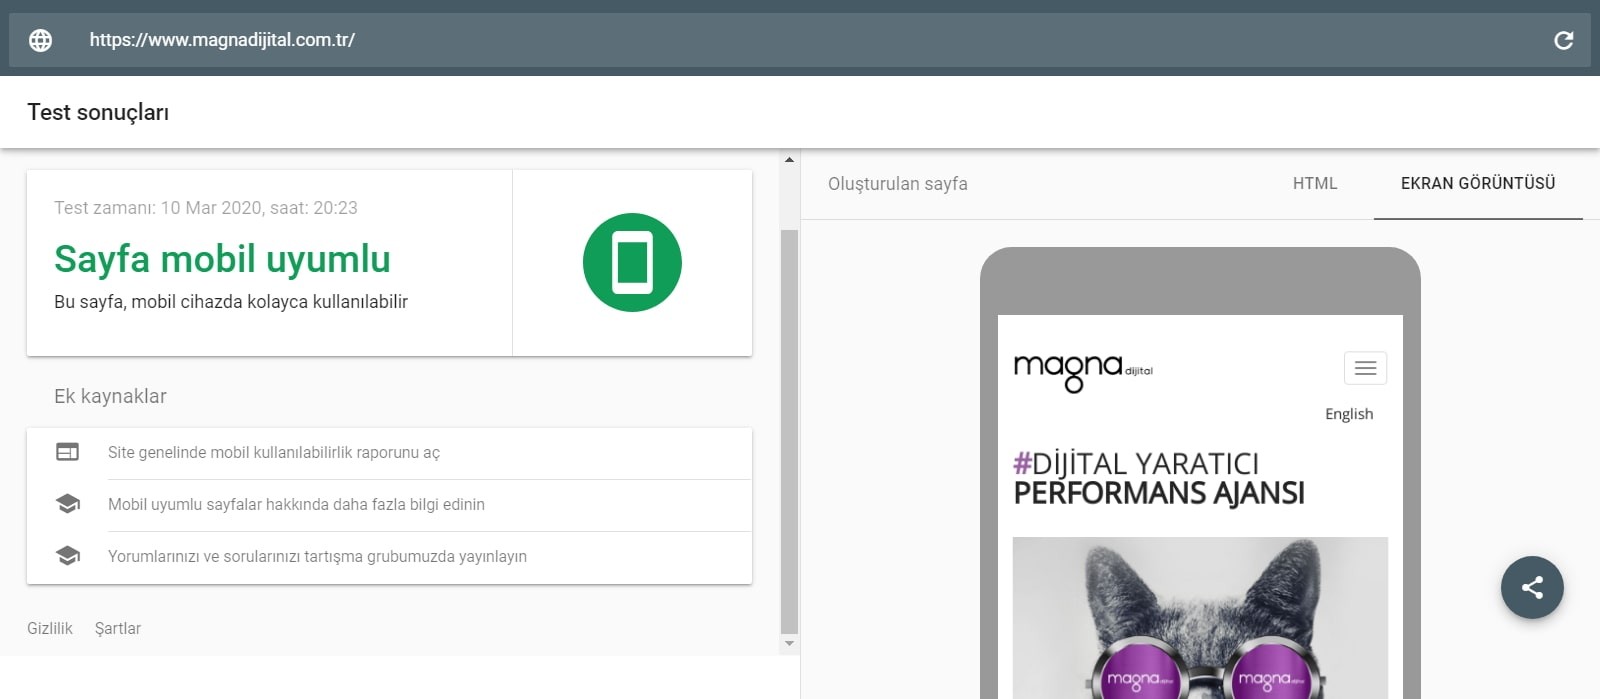Select the EKRAN GÖRÜNTÜSÜ tab
Viewport: 1600px width, 699px height.
tap(1478, 184)
